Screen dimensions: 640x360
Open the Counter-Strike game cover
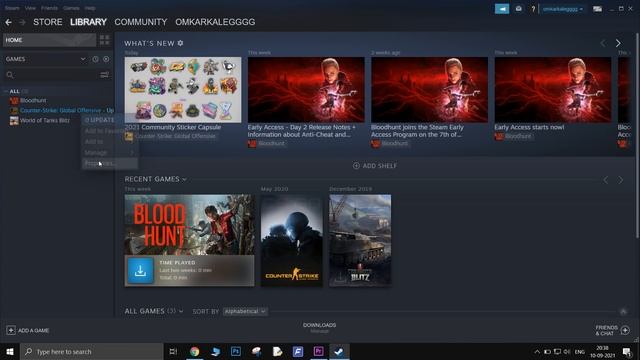[291, 240]
